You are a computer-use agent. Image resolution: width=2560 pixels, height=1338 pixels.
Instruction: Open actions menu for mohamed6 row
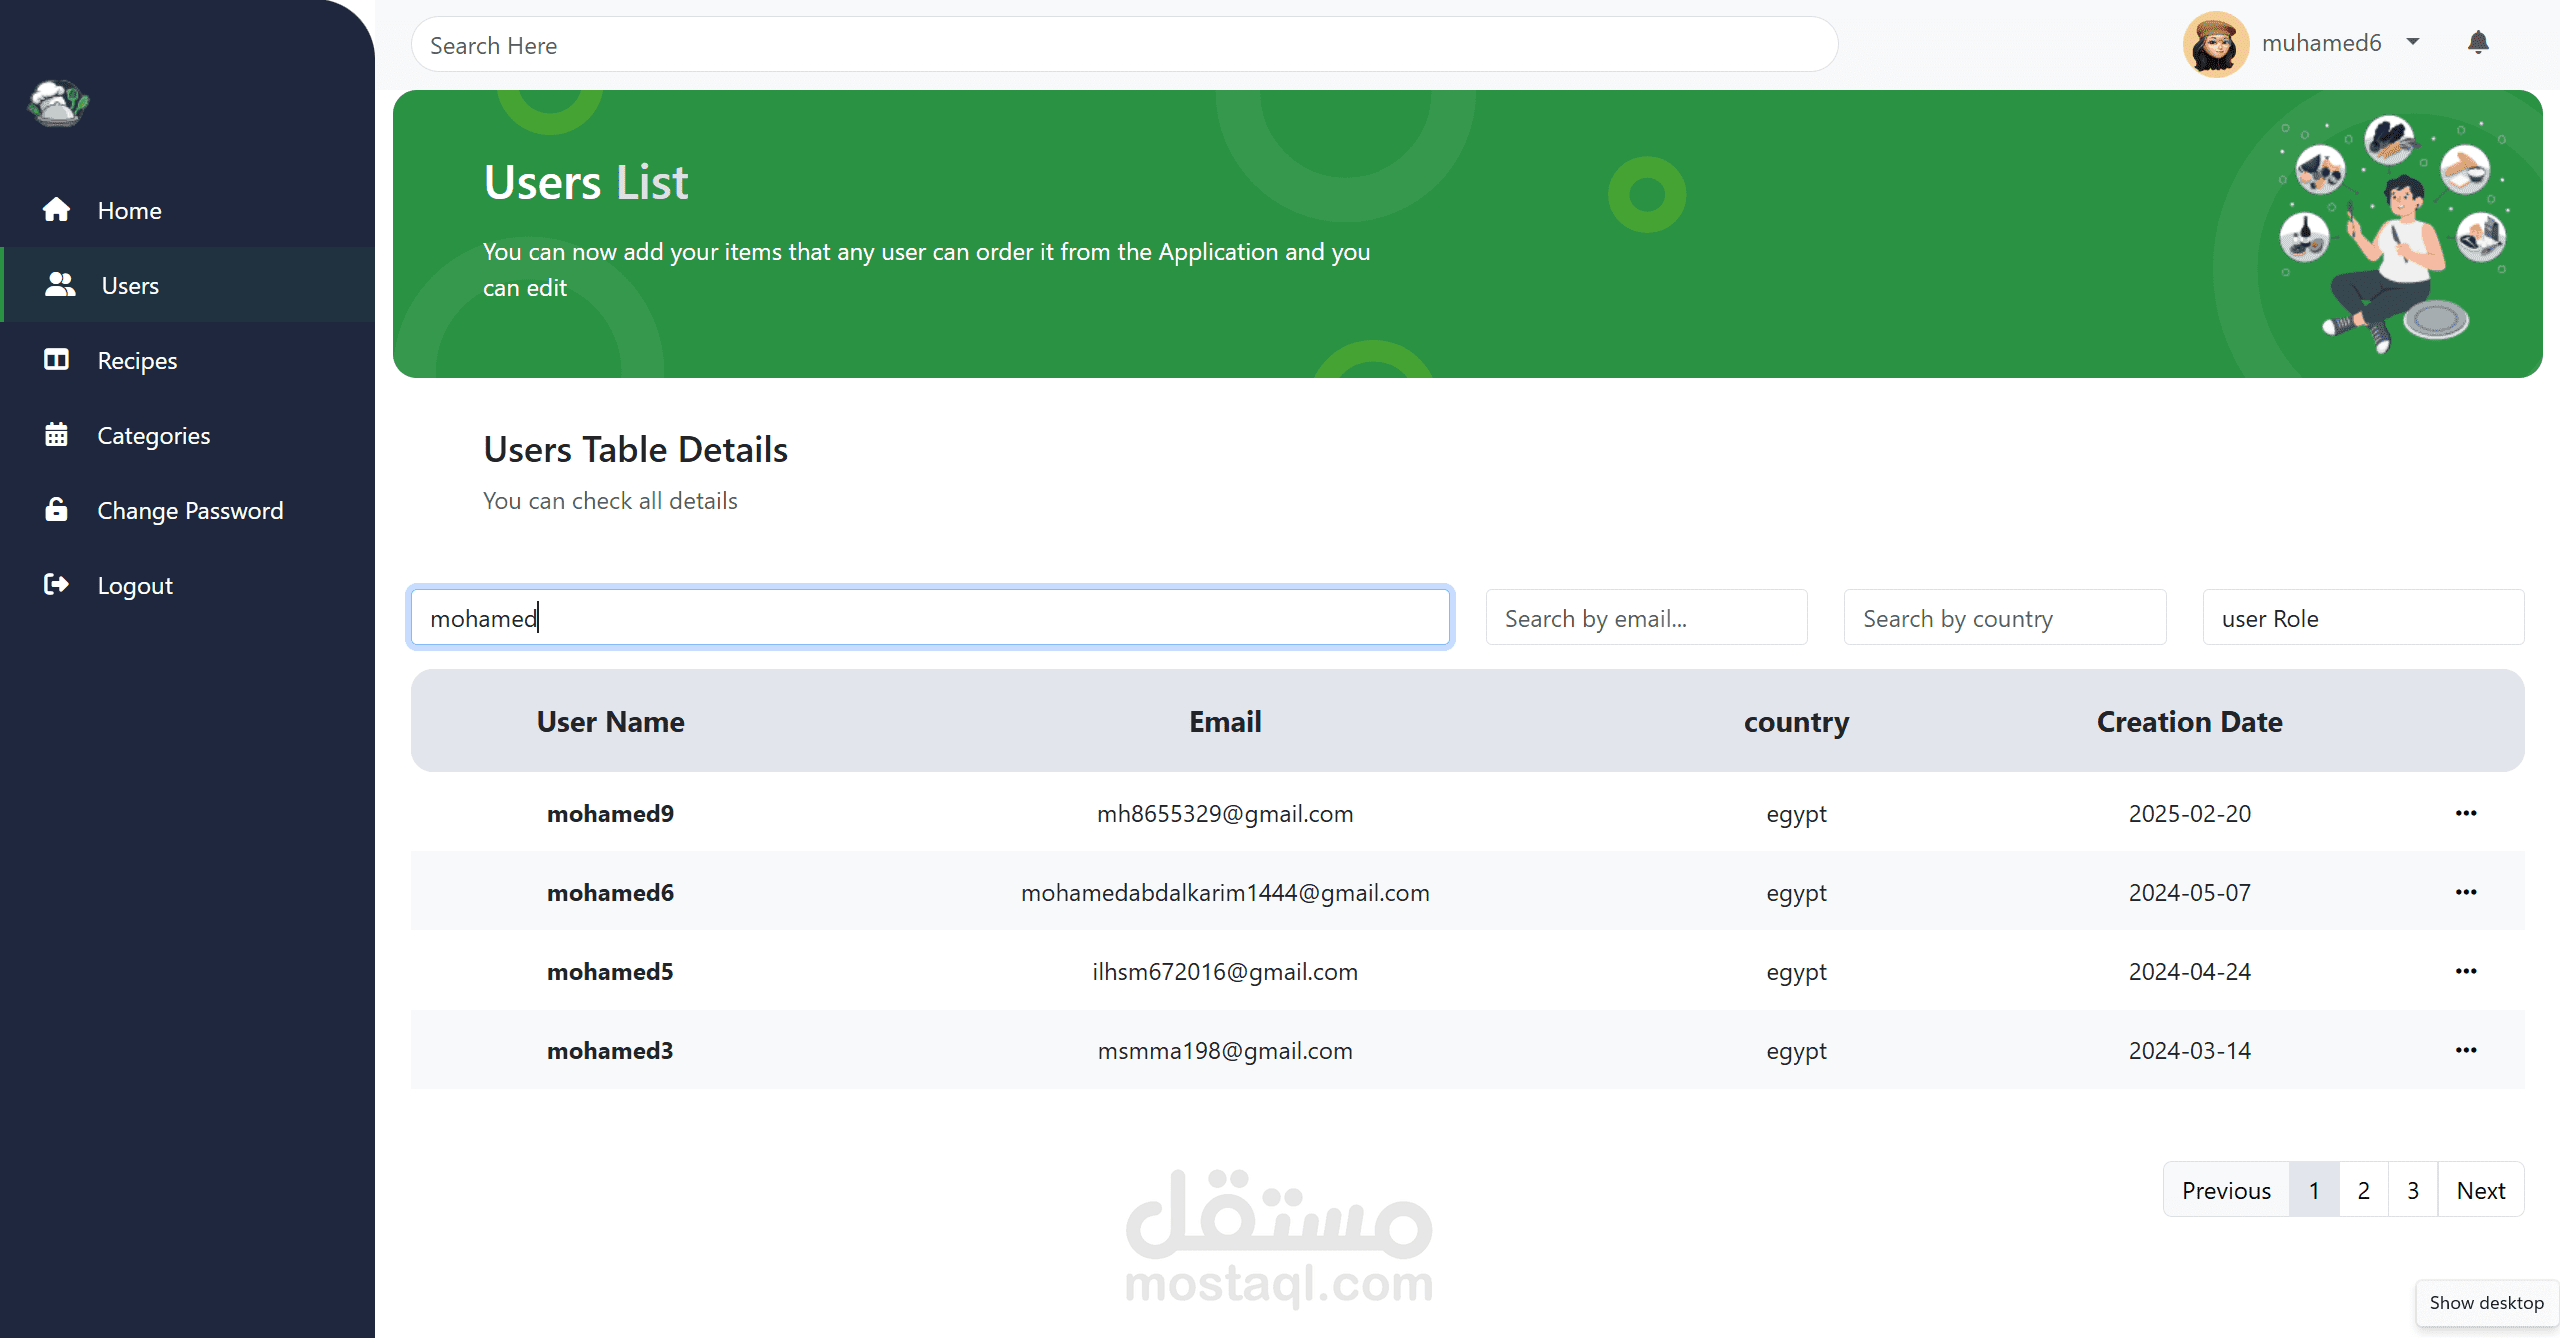click(2466, 892)
